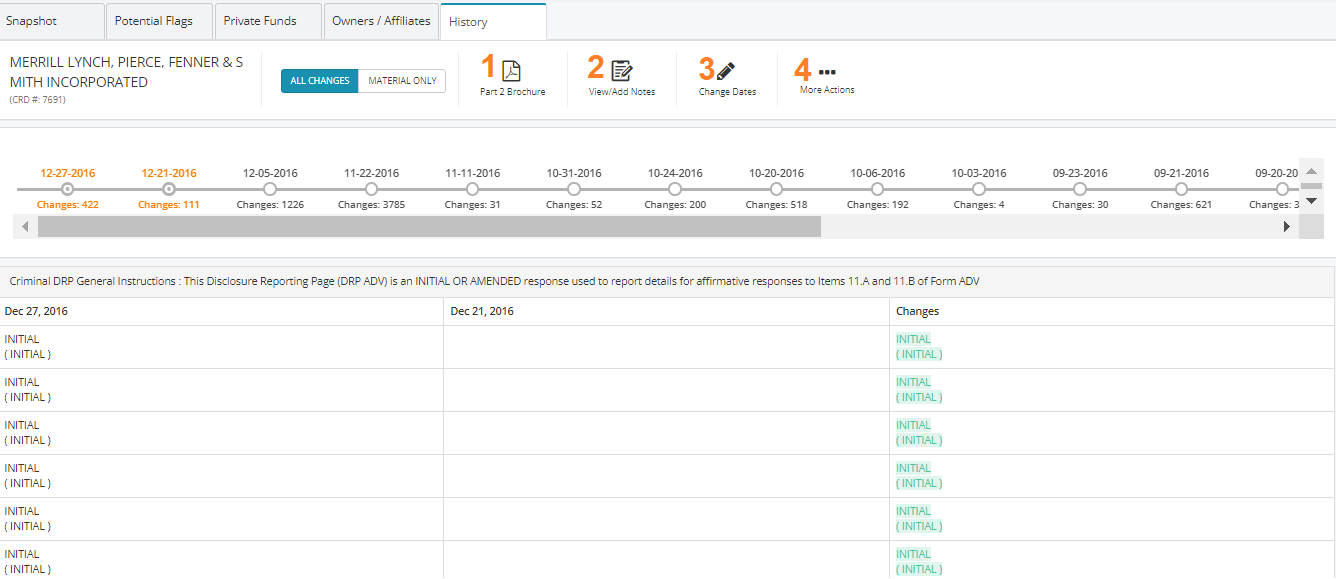Image resolution: width=1336 pixels, height=579 pixels.
Task: Click the Merrill Lynch firm name heading
Action: [x=126, y=72]
